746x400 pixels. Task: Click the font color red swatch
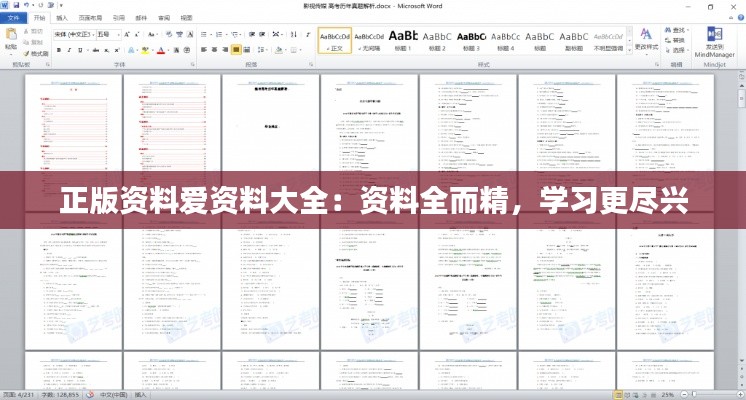[x=160, y=48]
